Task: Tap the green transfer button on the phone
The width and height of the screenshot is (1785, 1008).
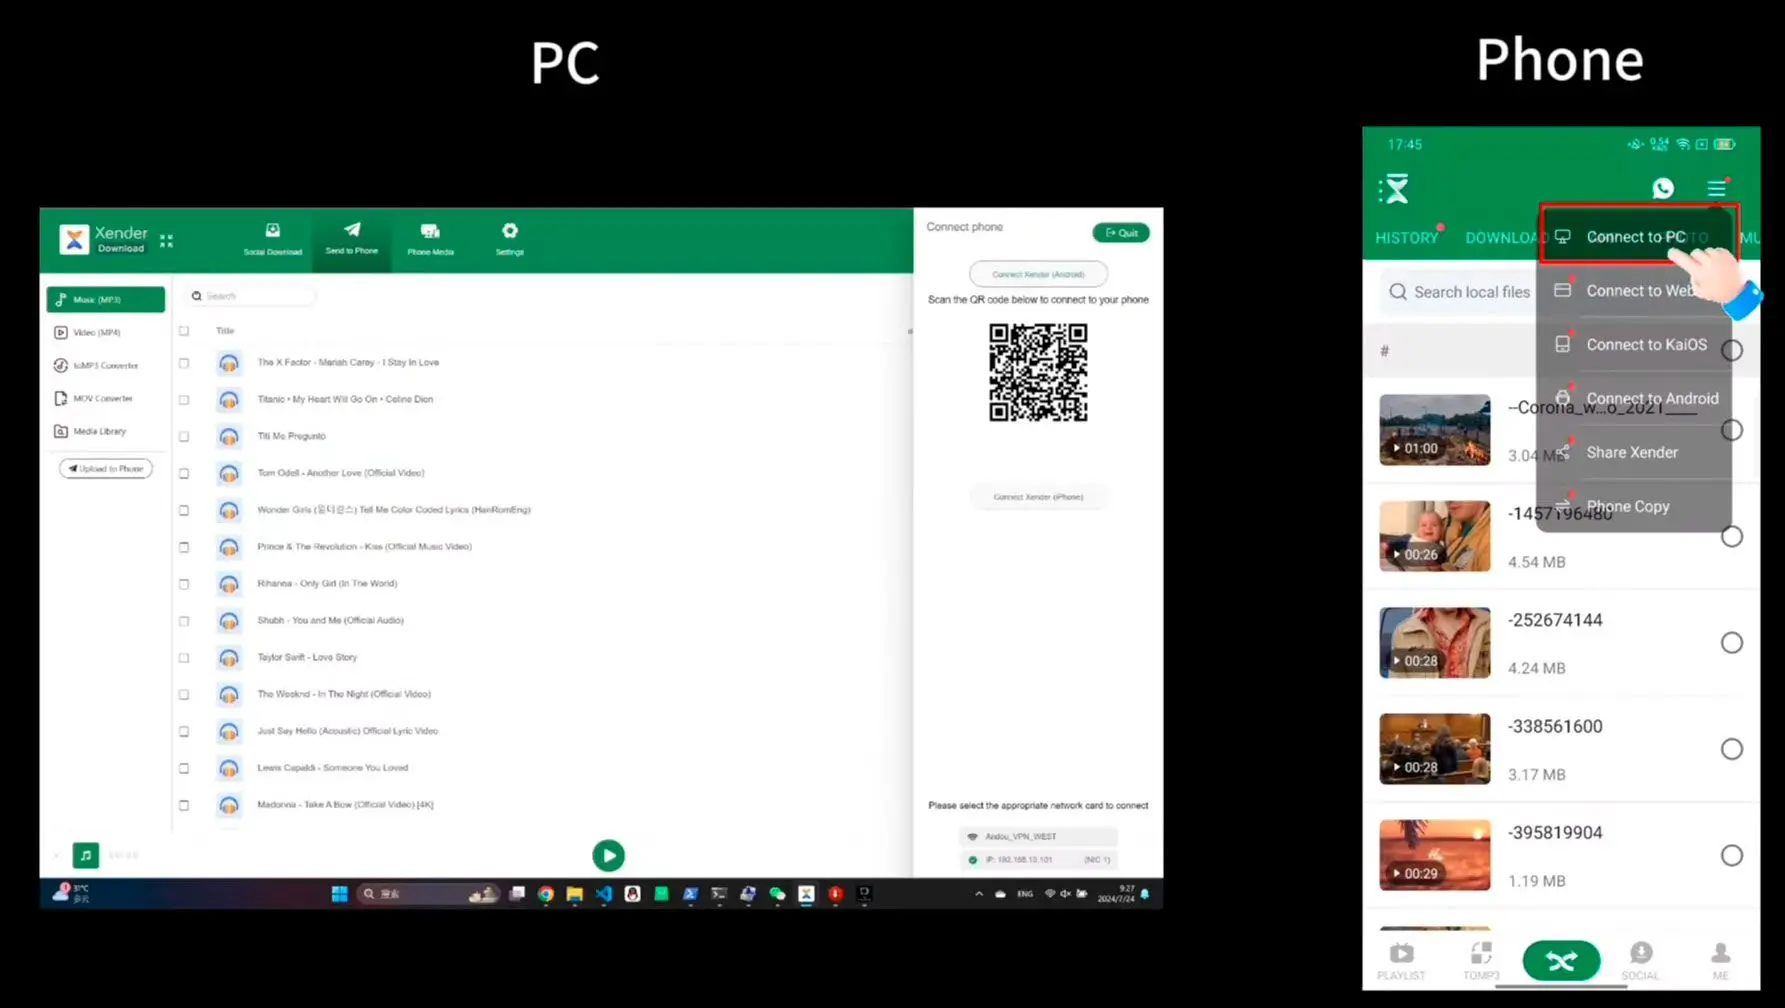Action: pyautogui.click(x=1561, y=961)
